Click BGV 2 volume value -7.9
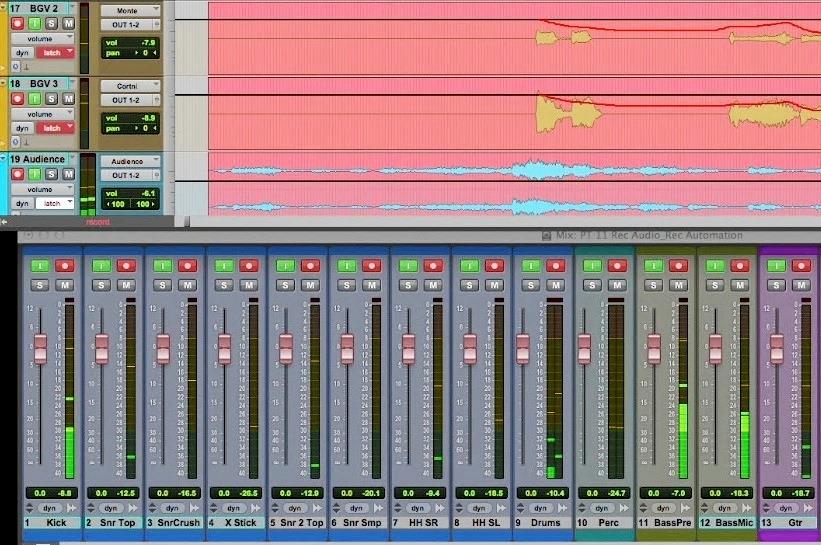821x545 pixels. point(148,42)
